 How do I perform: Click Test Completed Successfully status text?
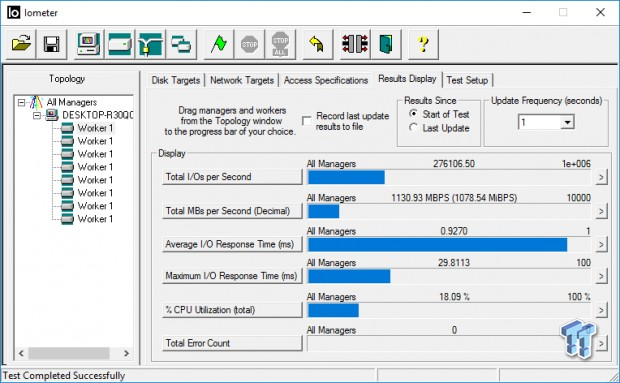tap(64, 375)
